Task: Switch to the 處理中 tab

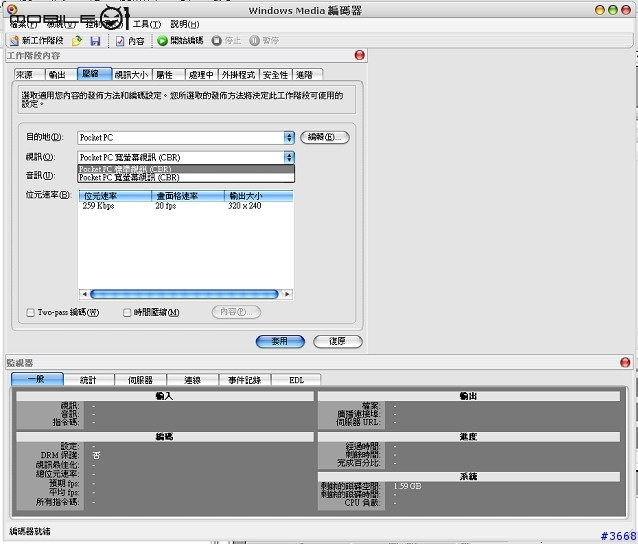Action: 202,75
